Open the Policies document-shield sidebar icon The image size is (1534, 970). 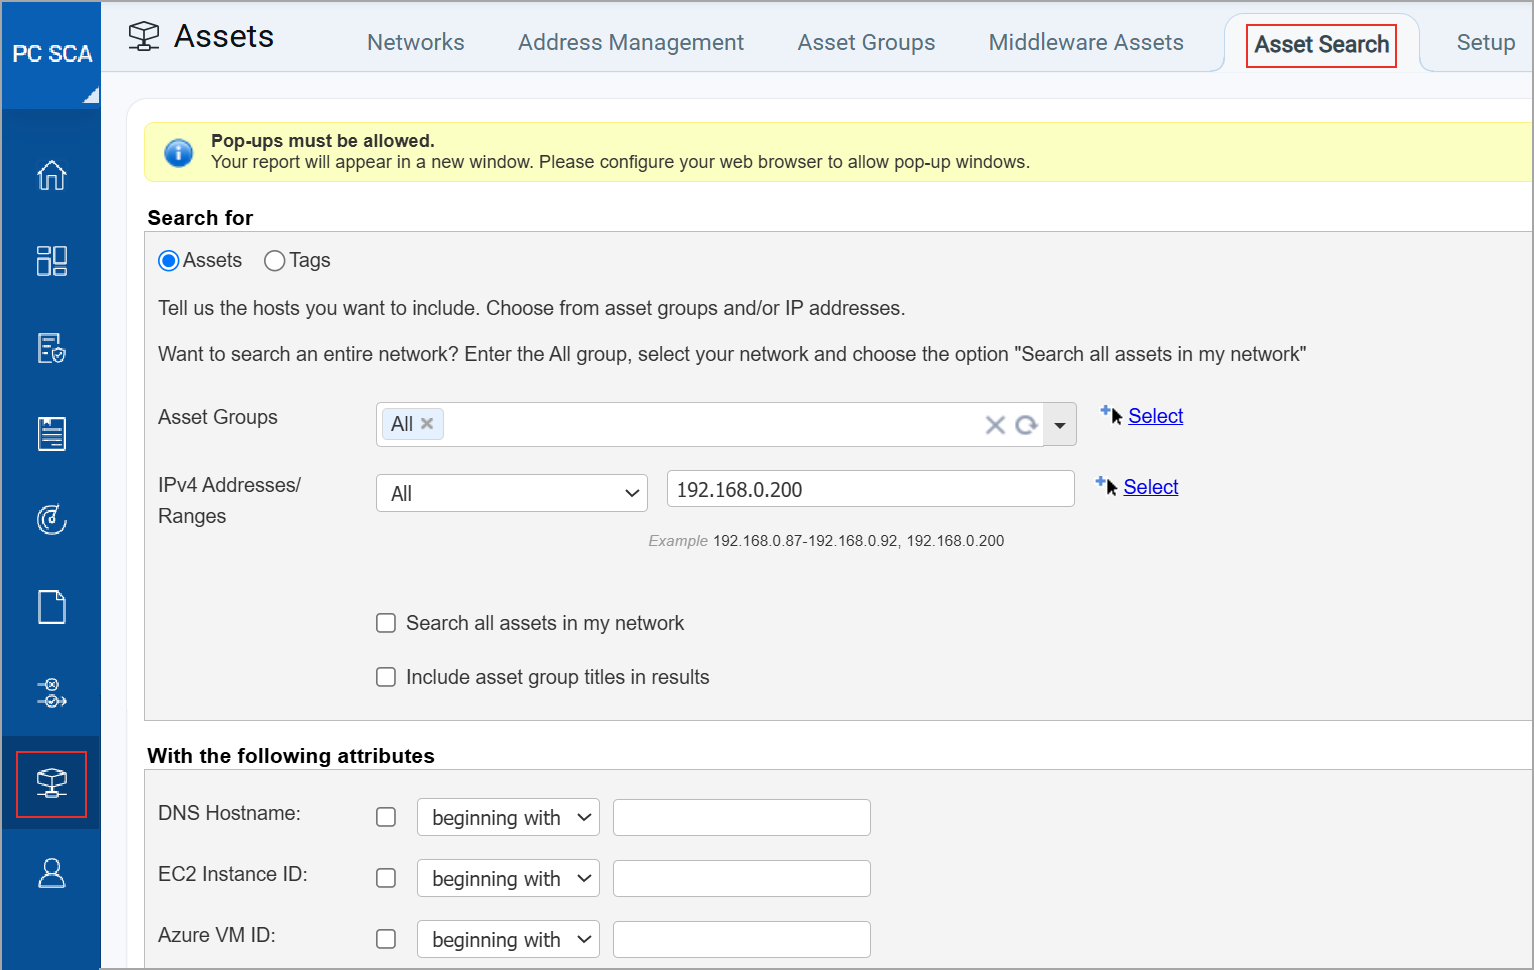pyautogui.click(x=51, y=348)
